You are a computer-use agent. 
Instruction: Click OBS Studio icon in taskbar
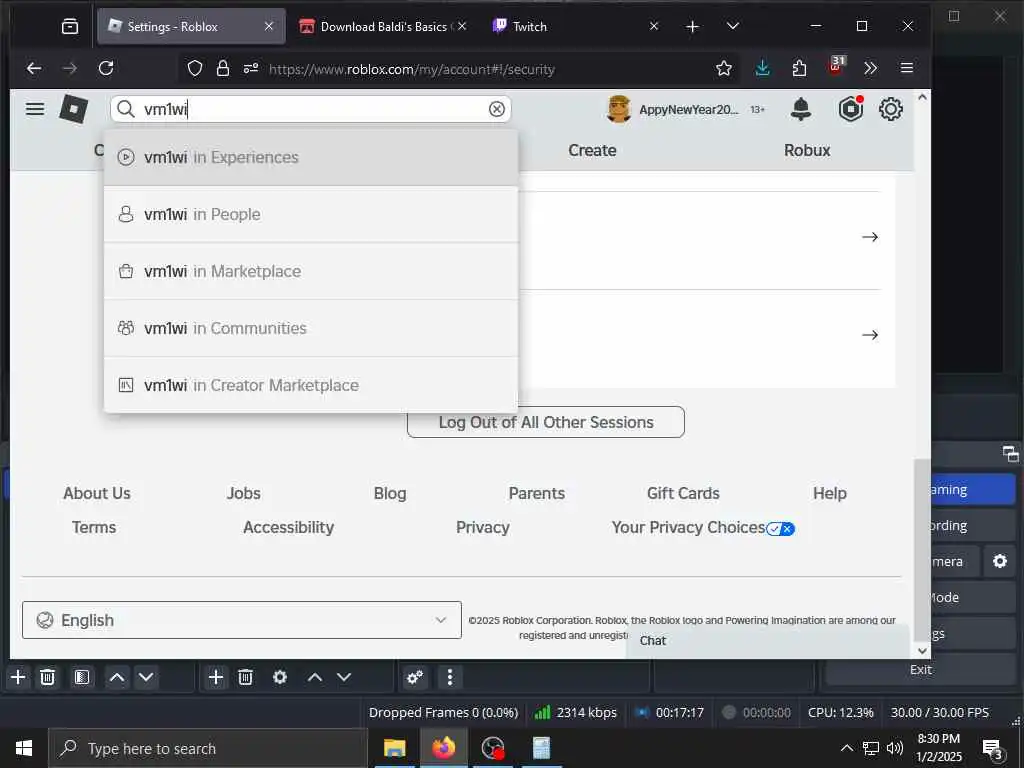(493, 748)
